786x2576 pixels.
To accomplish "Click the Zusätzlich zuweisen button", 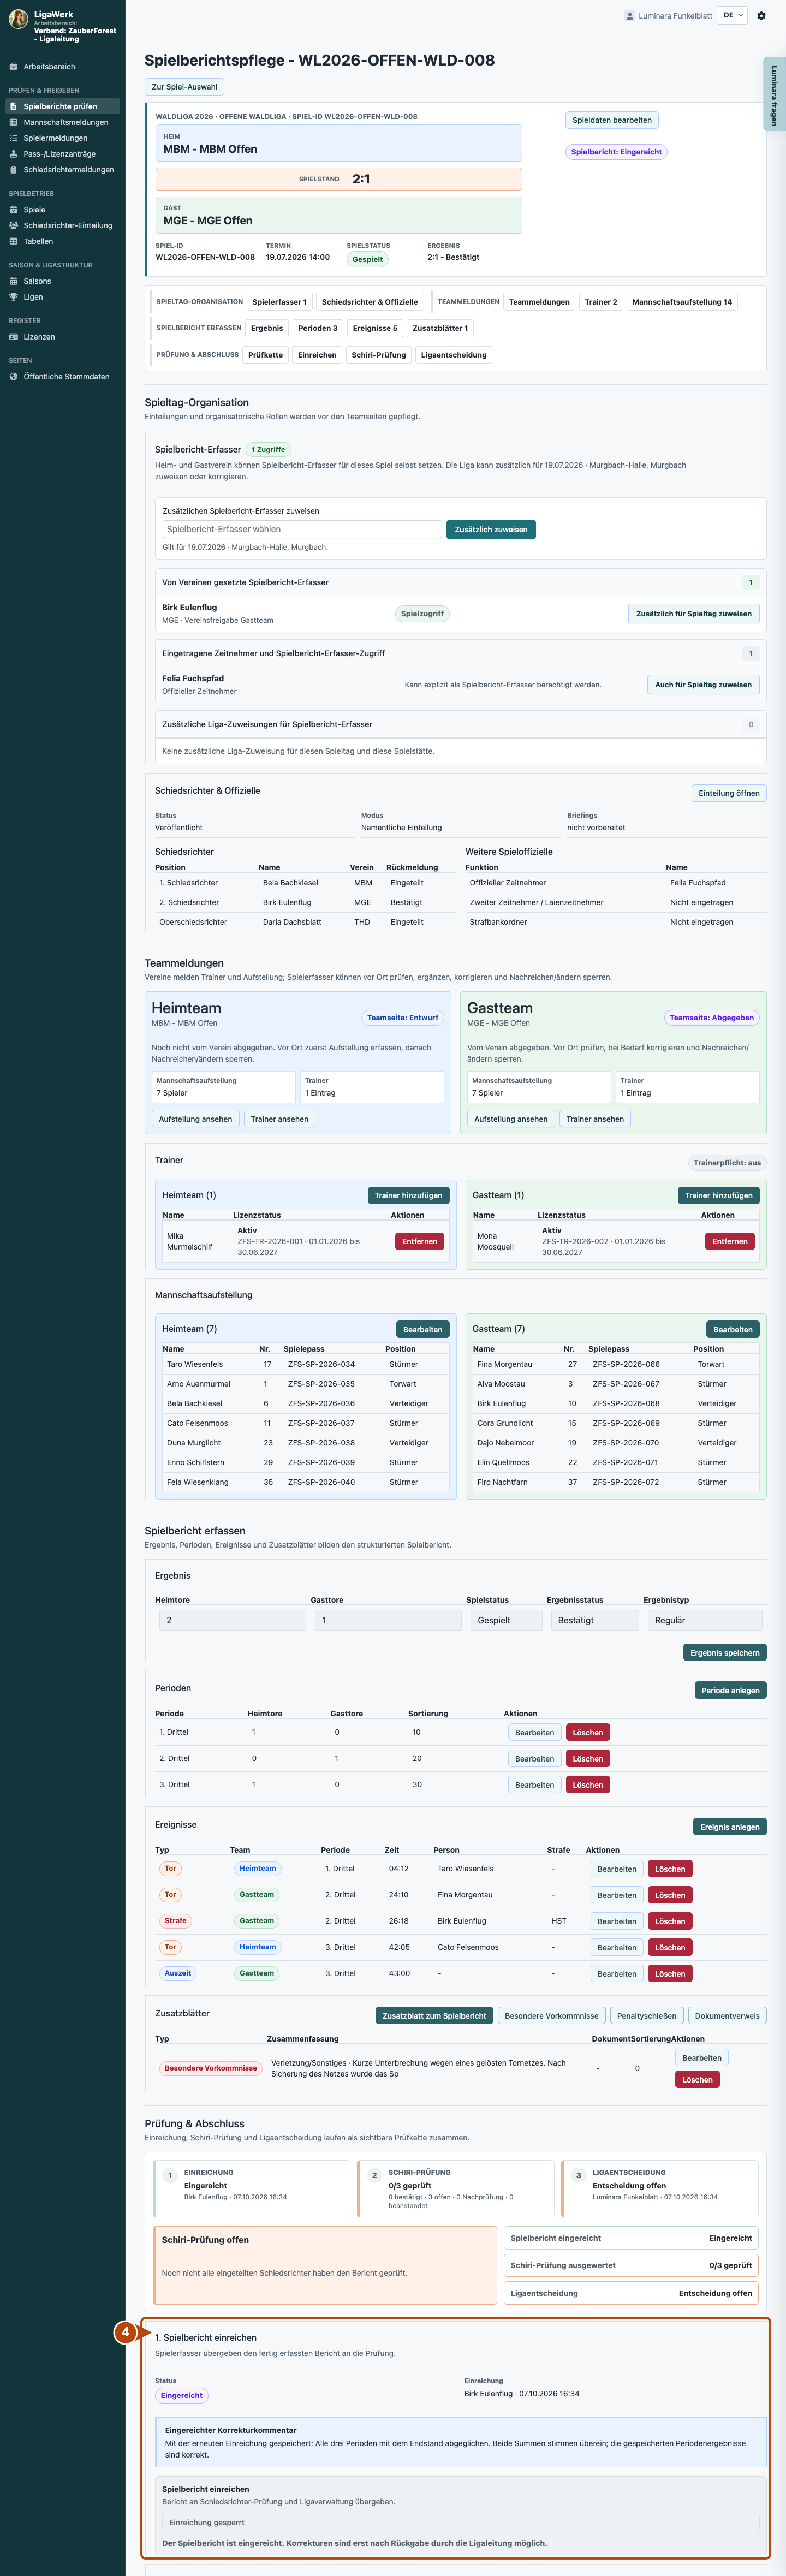I will click(491, 529).
